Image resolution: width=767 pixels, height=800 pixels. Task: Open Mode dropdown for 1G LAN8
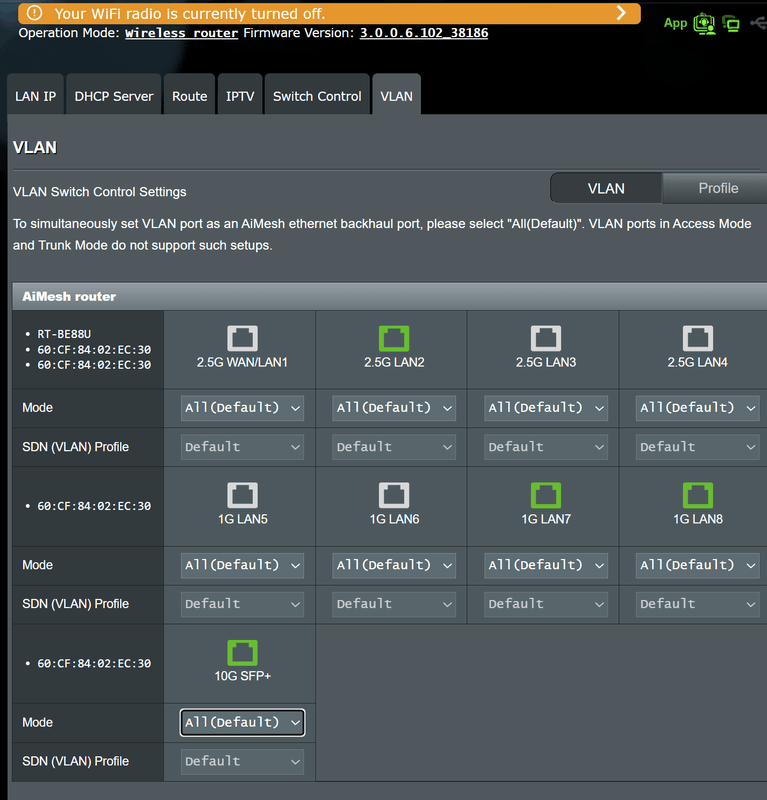click(698, 565)
